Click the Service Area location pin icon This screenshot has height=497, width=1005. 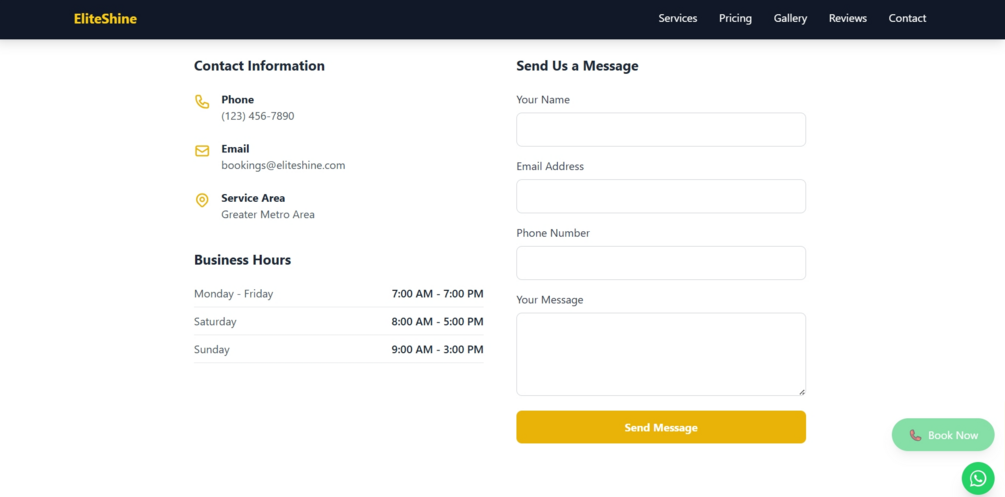202,200
